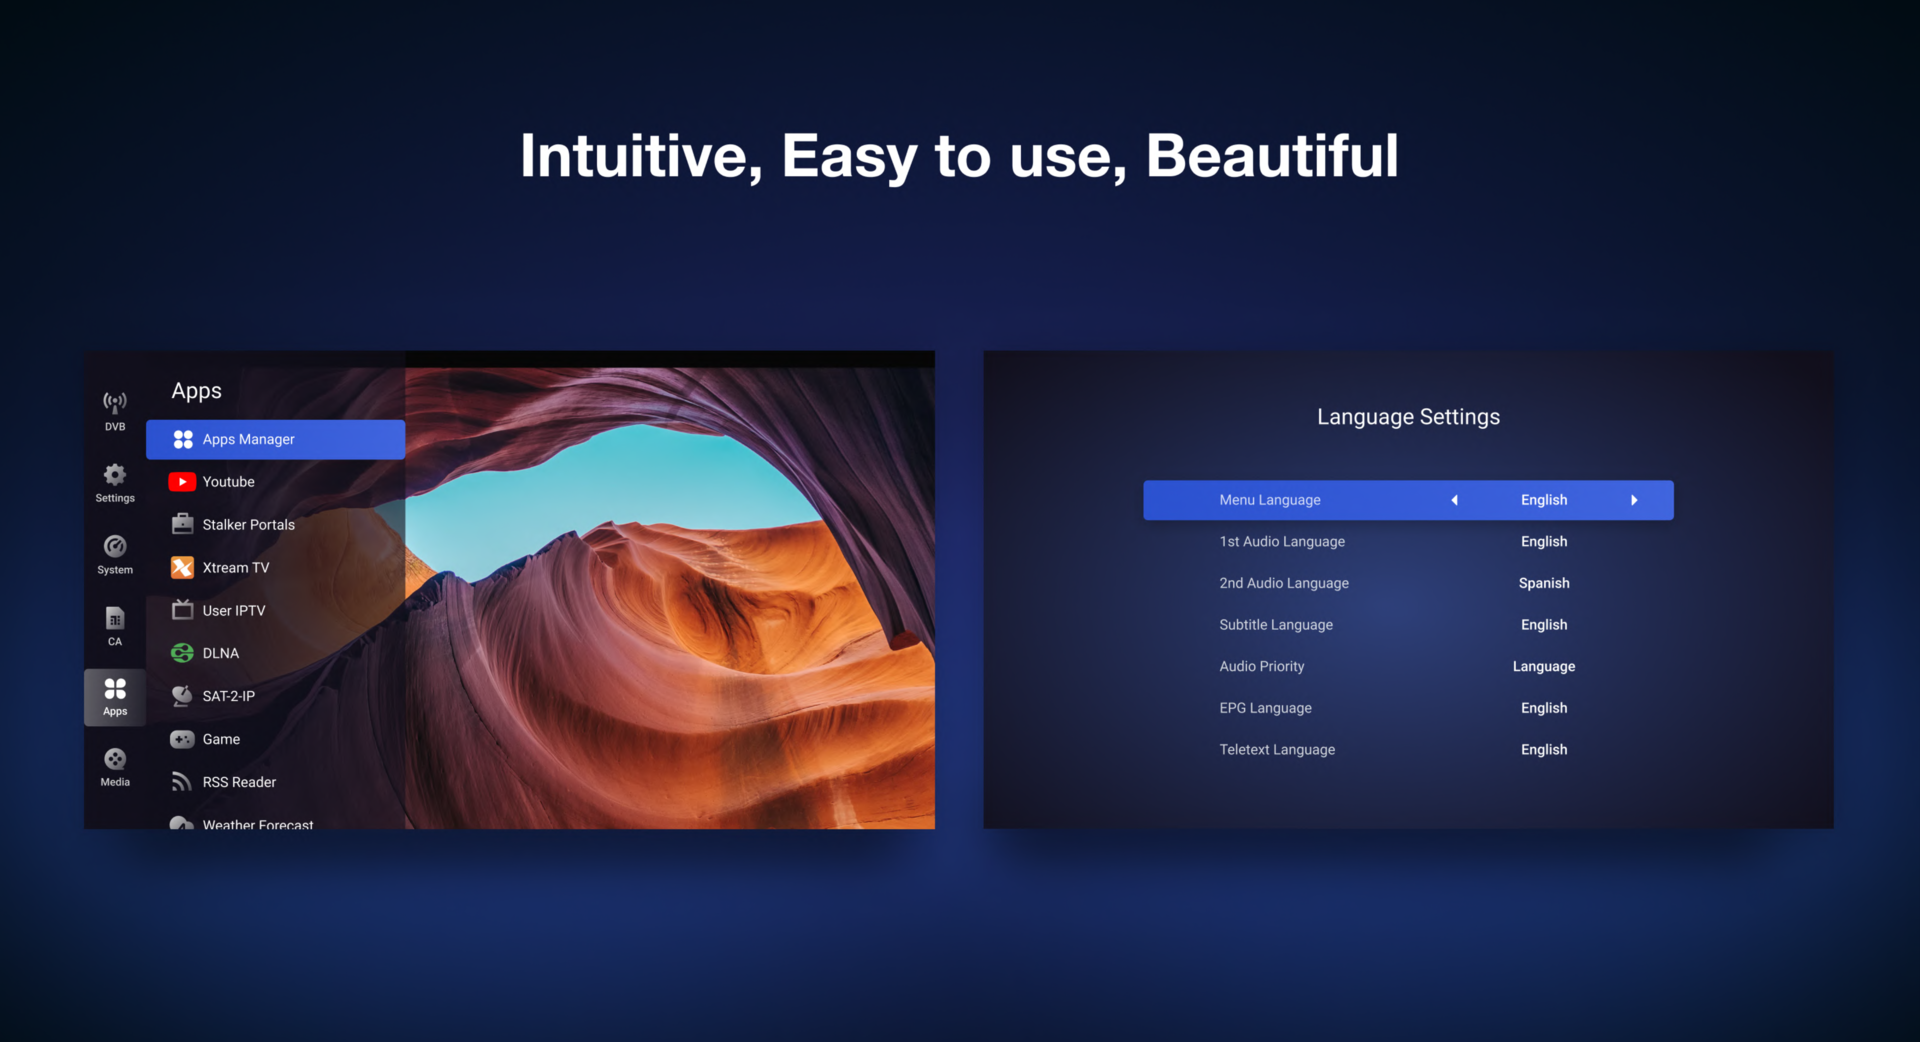Click the canyon wallpaper preview image
The width and height of the screenshot is (1920, 1042).
point(670,596)
